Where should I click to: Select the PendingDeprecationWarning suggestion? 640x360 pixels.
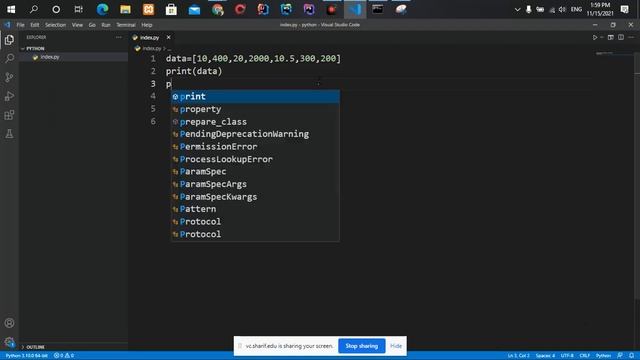255,134
